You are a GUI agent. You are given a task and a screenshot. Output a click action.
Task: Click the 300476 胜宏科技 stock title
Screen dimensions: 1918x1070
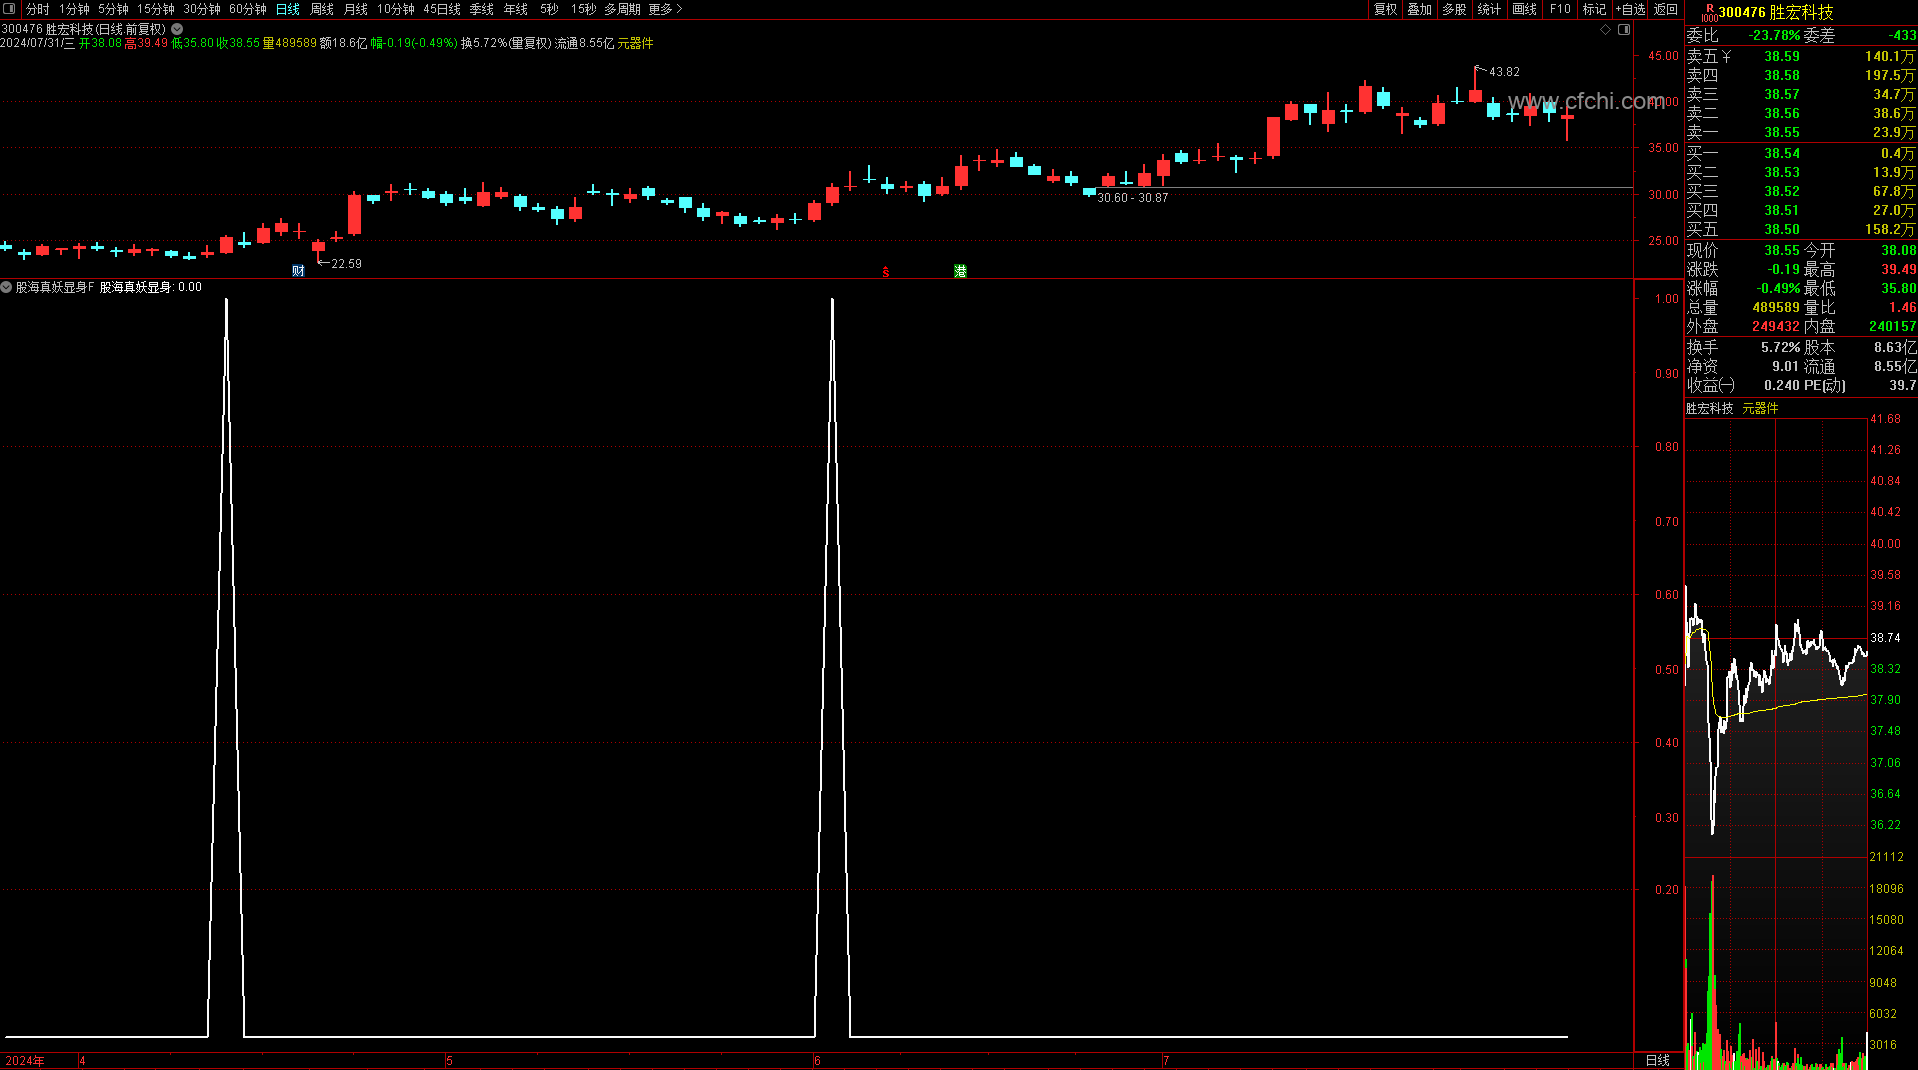coord(1776,12)
